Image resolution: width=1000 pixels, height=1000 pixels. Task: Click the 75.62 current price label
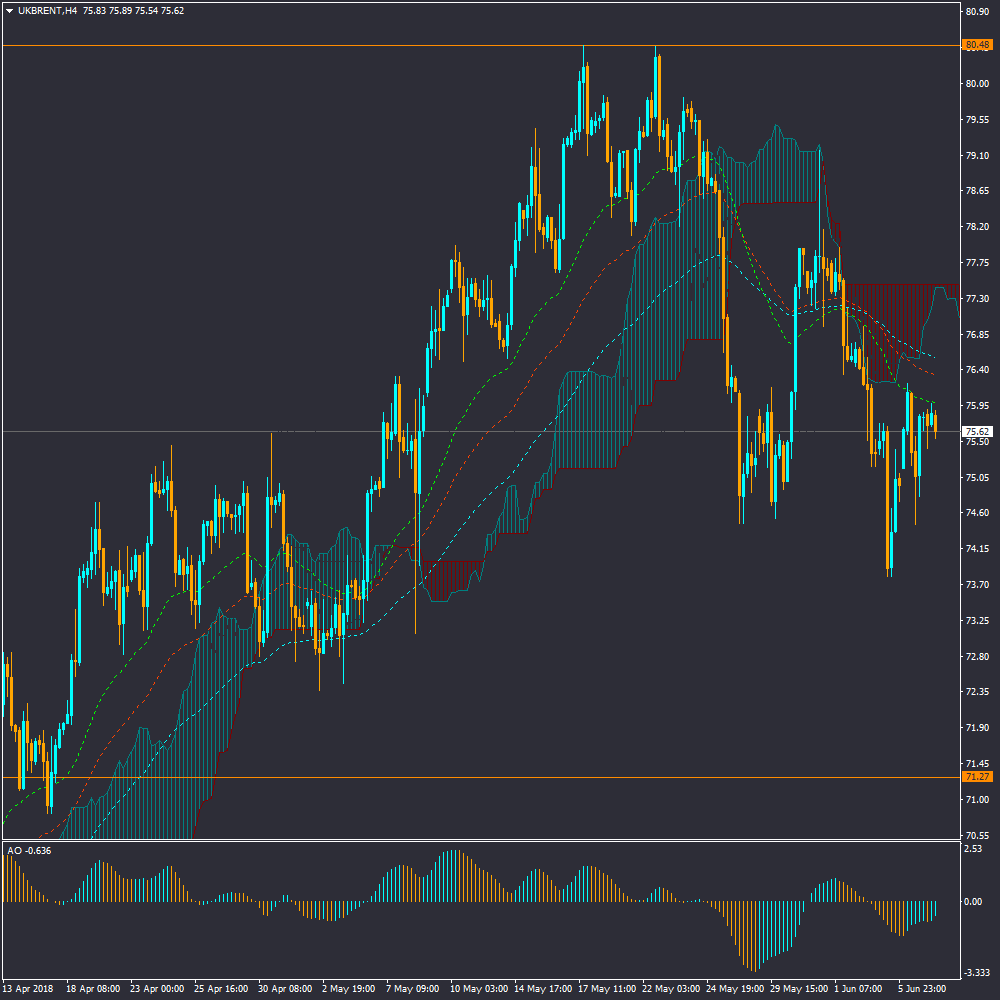(975, 432)
